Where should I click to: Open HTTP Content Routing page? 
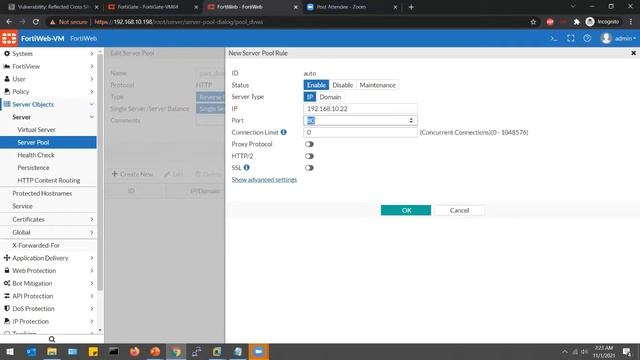(x=49, y=180)
